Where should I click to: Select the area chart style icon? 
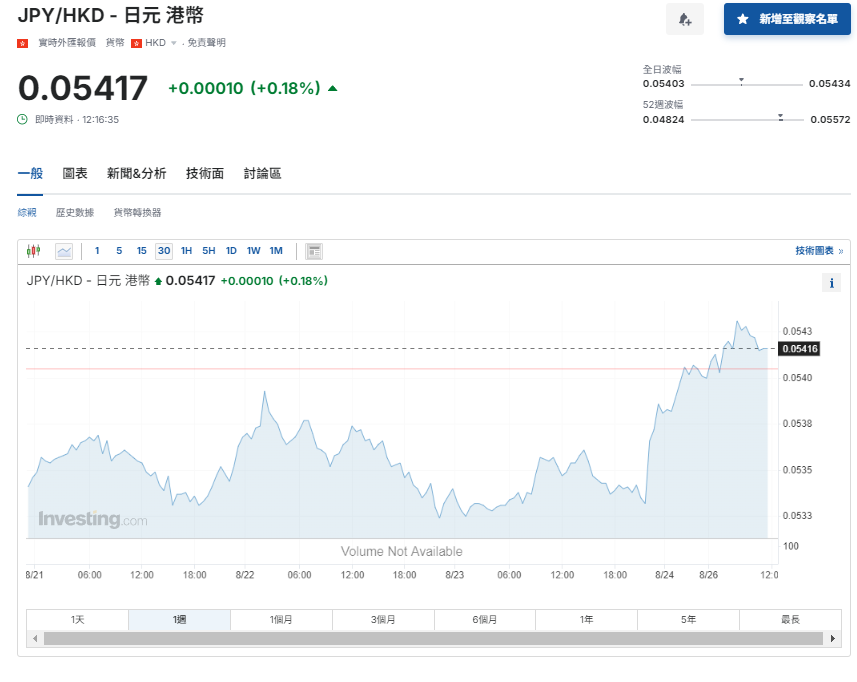tap(64, 251)
